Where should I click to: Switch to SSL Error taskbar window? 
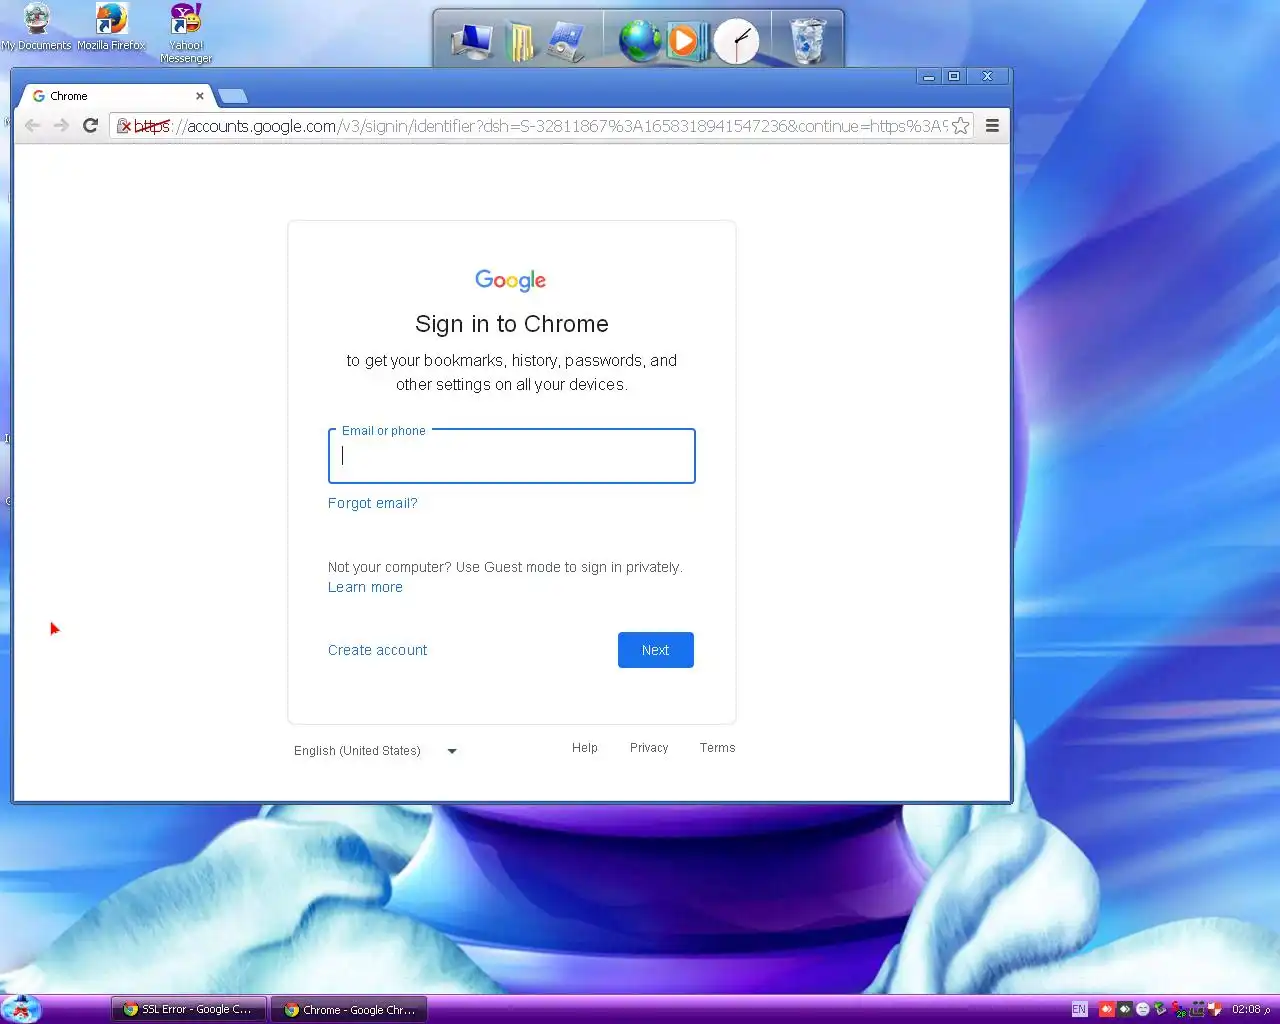coord(188,1010)
